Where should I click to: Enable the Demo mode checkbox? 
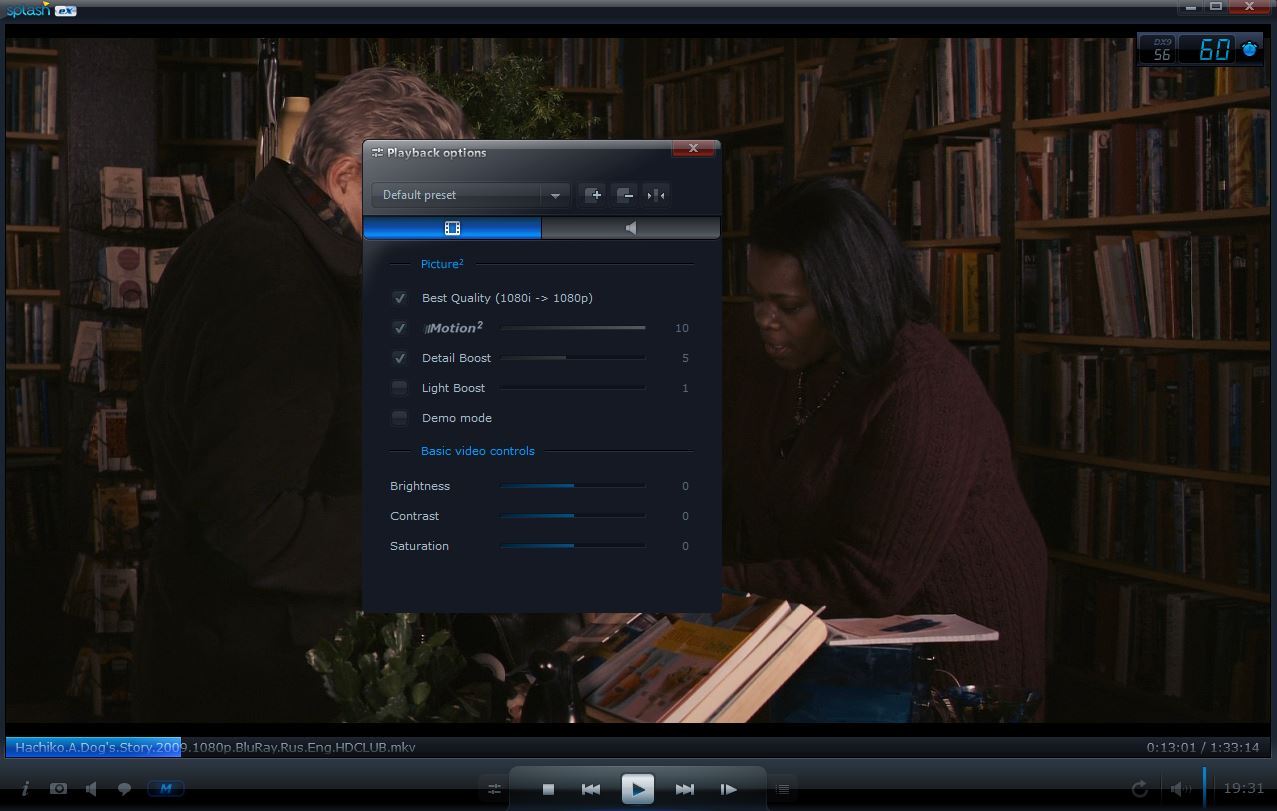coord(400,418)
